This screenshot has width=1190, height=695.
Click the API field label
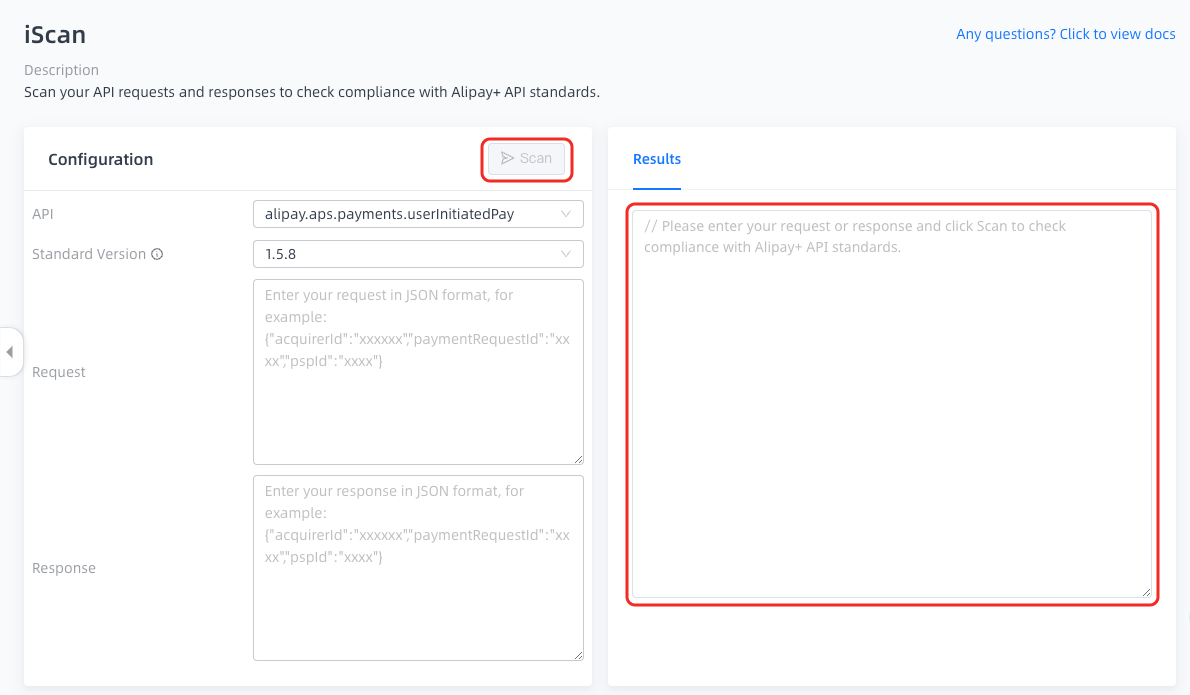43,214
